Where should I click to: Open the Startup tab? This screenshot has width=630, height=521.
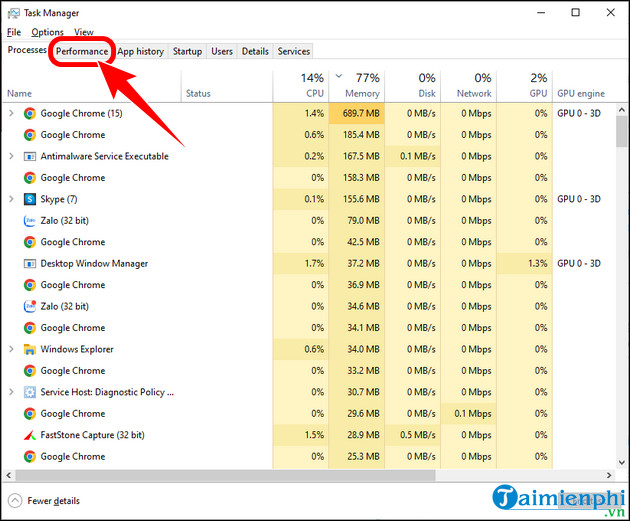[187, 51]
